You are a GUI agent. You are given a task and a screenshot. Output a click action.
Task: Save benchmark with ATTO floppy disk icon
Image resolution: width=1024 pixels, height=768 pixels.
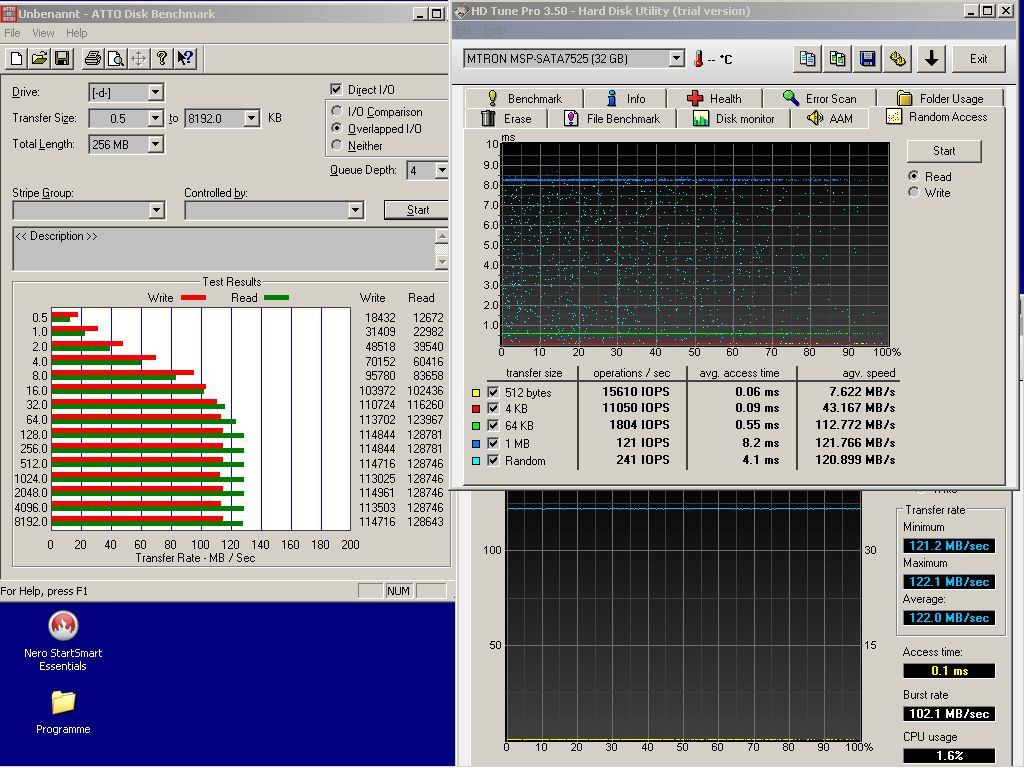click(x=62, y=59)
